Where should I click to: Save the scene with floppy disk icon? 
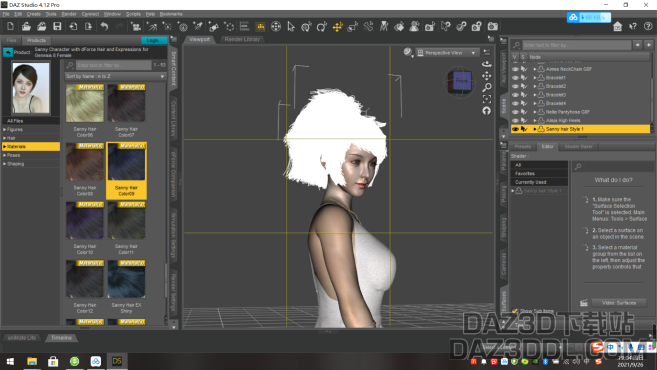point(57,26)
